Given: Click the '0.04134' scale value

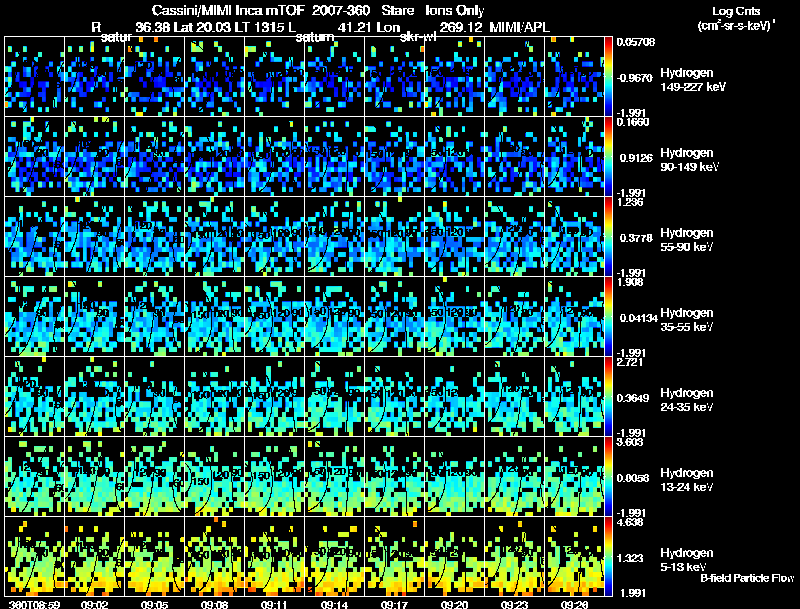Looking at the screenshot, I should 638,318.
